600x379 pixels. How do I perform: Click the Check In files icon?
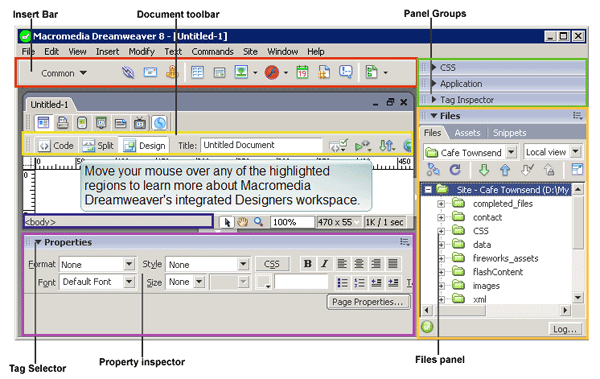point(549,170)
